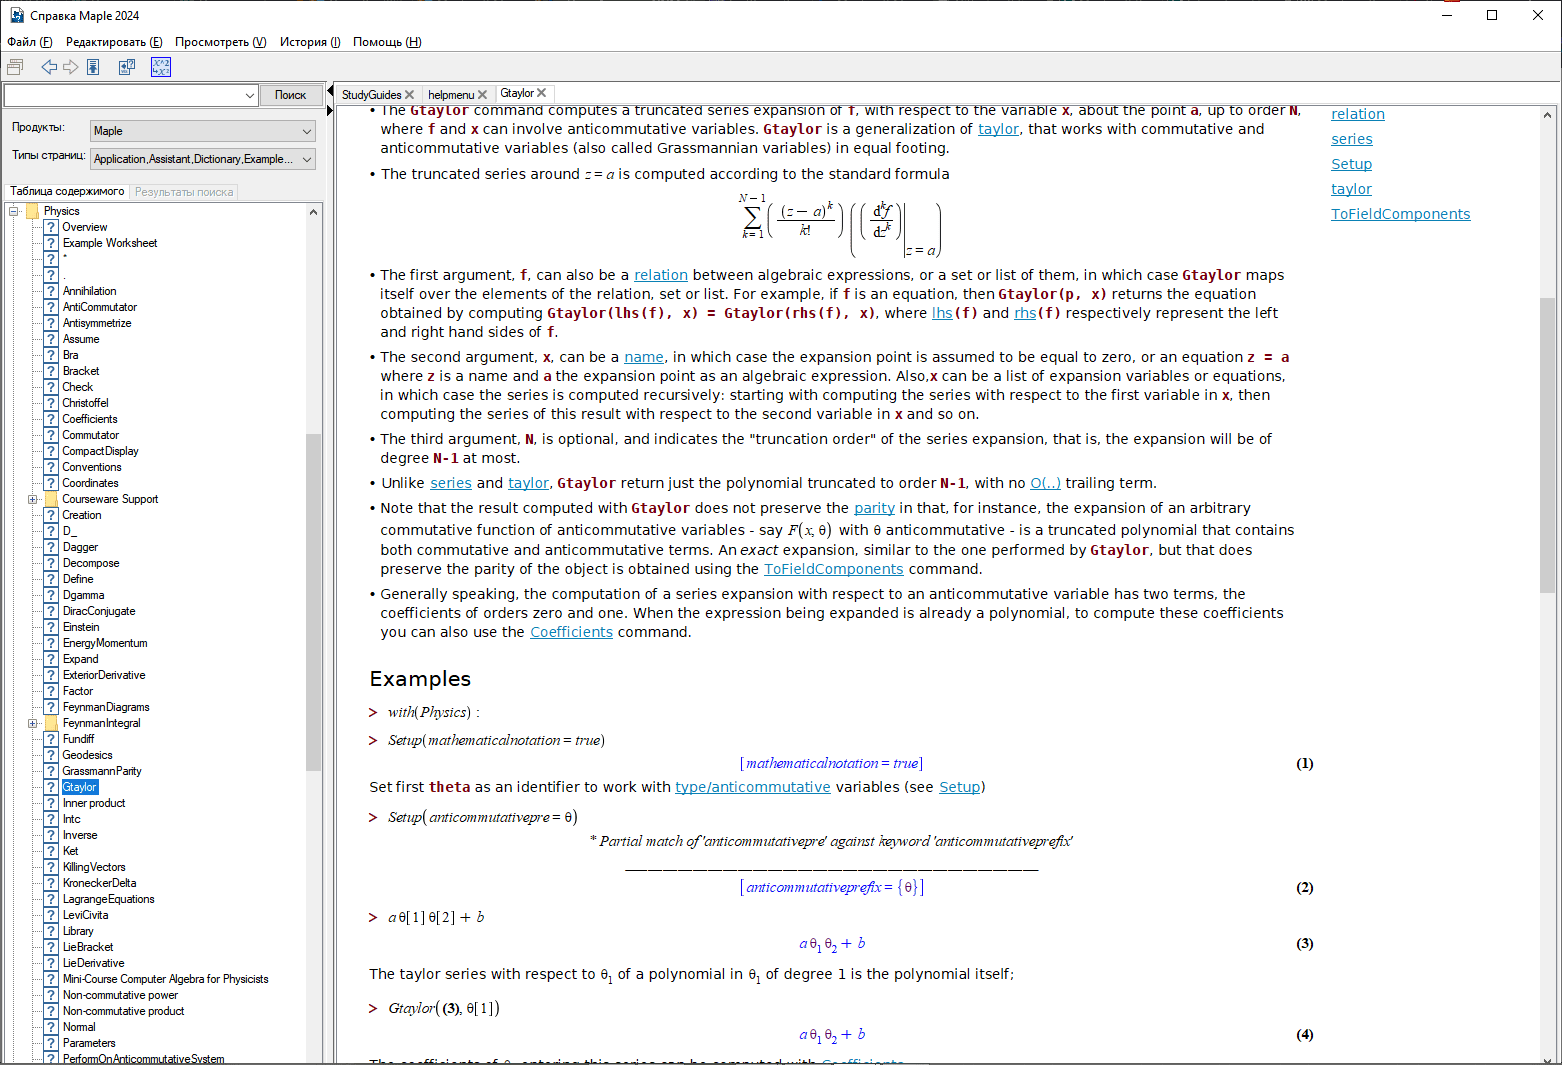Click inside the search input field
Image resolution: width=1562 pixels, height=1065 pixels.
click(x=124, y=95)
